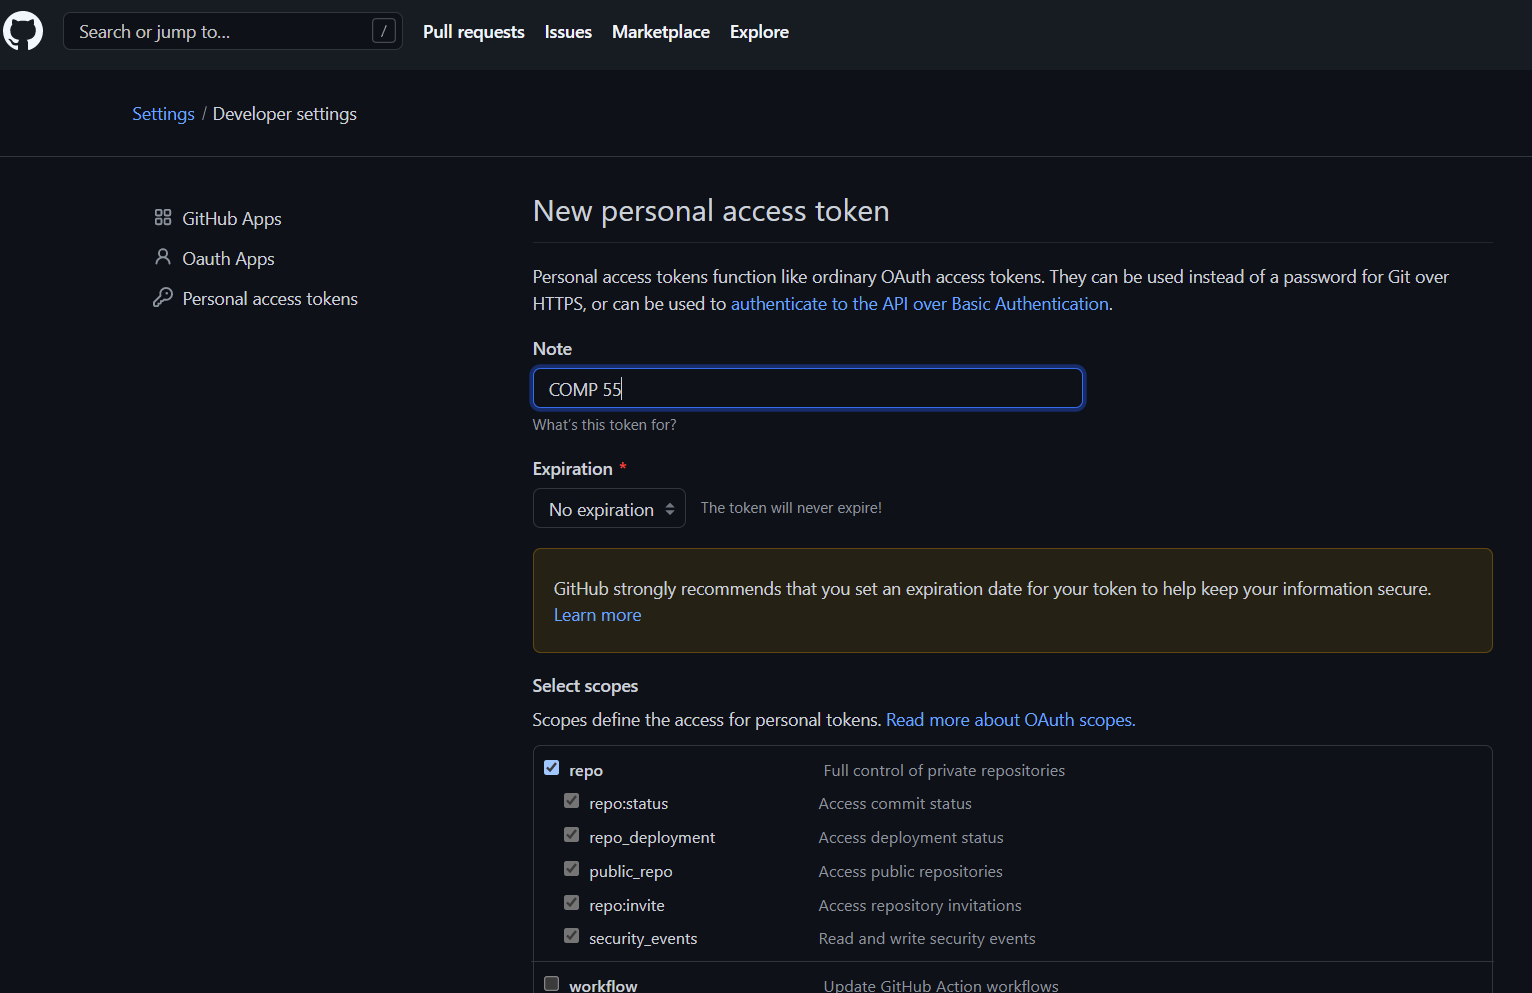Click the Personal access tokens key icon

point(163,297)
